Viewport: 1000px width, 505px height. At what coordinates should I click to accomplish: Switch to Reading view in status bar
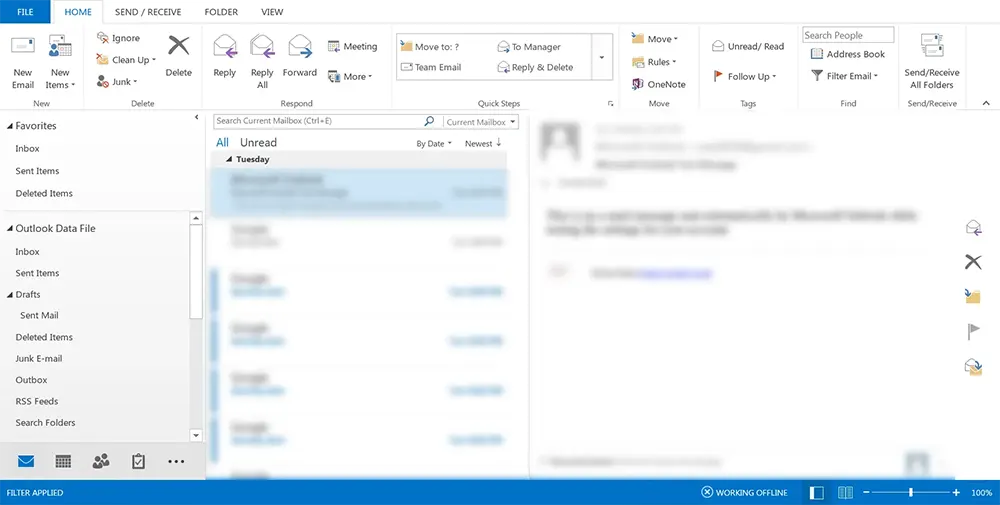(846, 492)
